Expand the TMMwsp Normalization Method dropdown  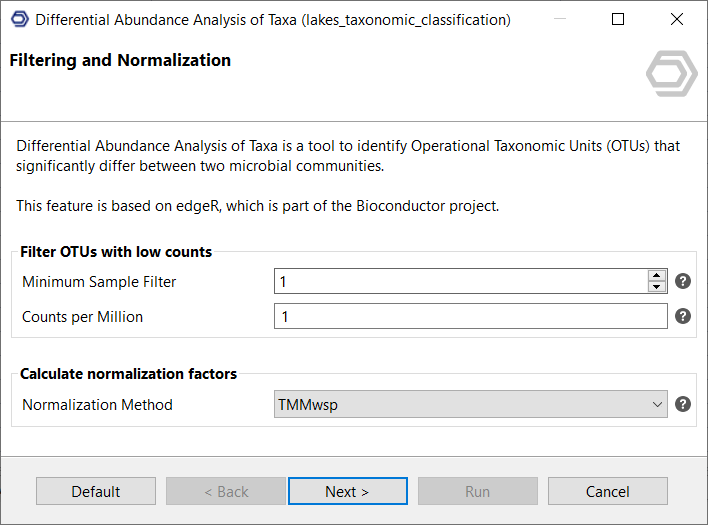click(x=470, y=405)
